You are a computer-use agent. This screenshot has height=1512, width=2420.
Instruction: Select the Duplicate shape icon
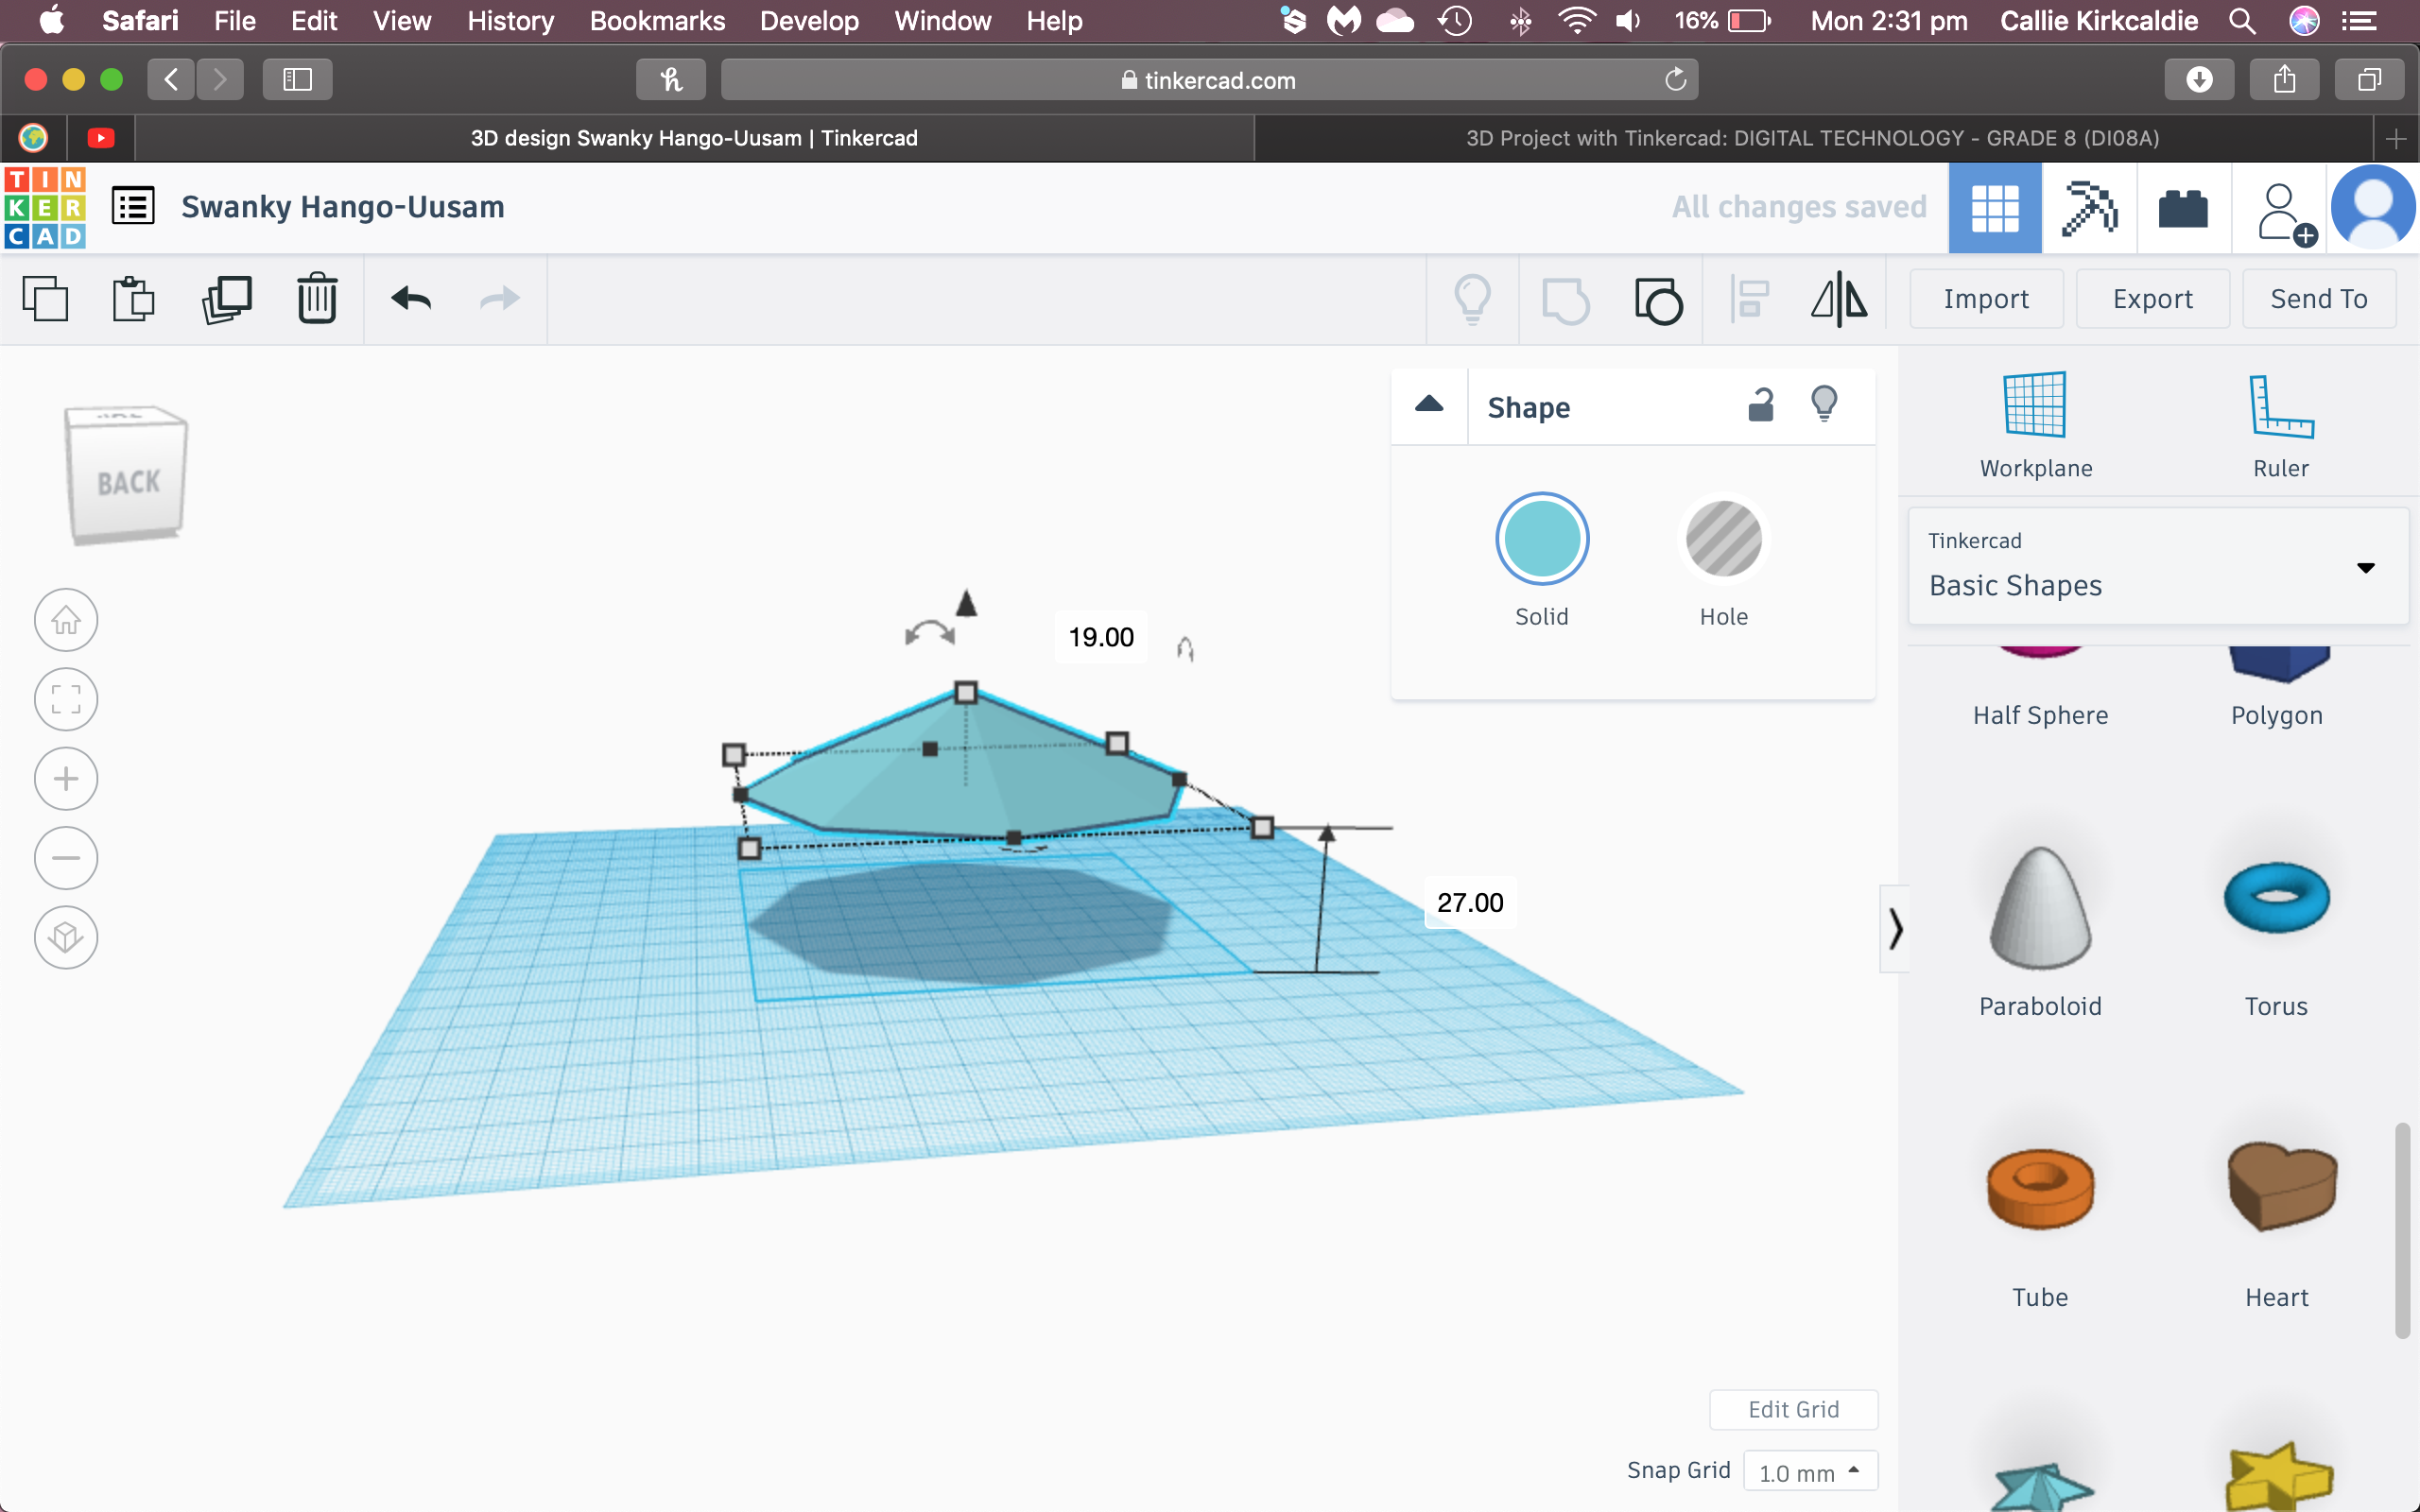click(x=227, y=298)
